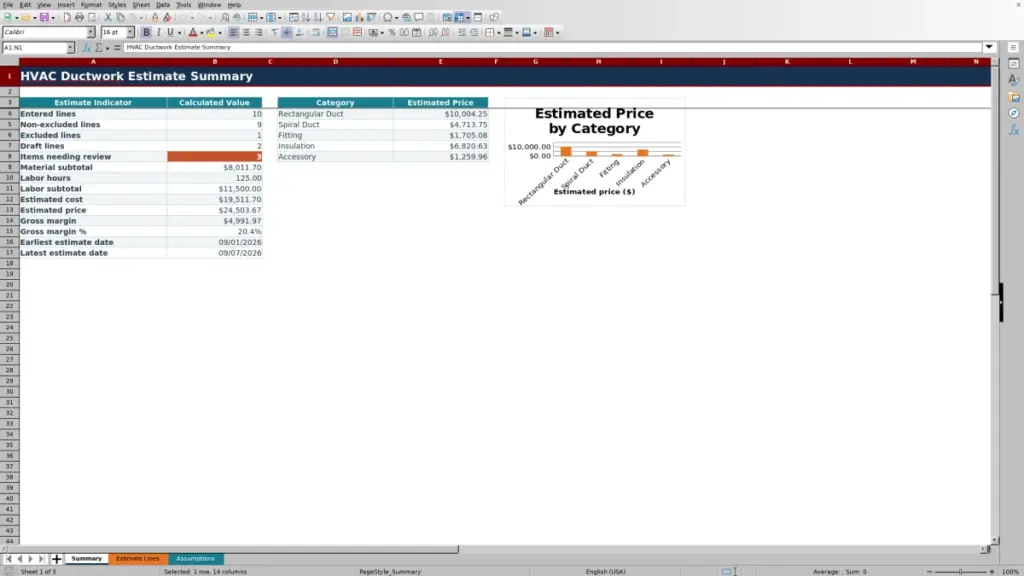Open Find & Replace from the toolbar
Viewport: 1024px width, 576px height.
click(225, 18)
